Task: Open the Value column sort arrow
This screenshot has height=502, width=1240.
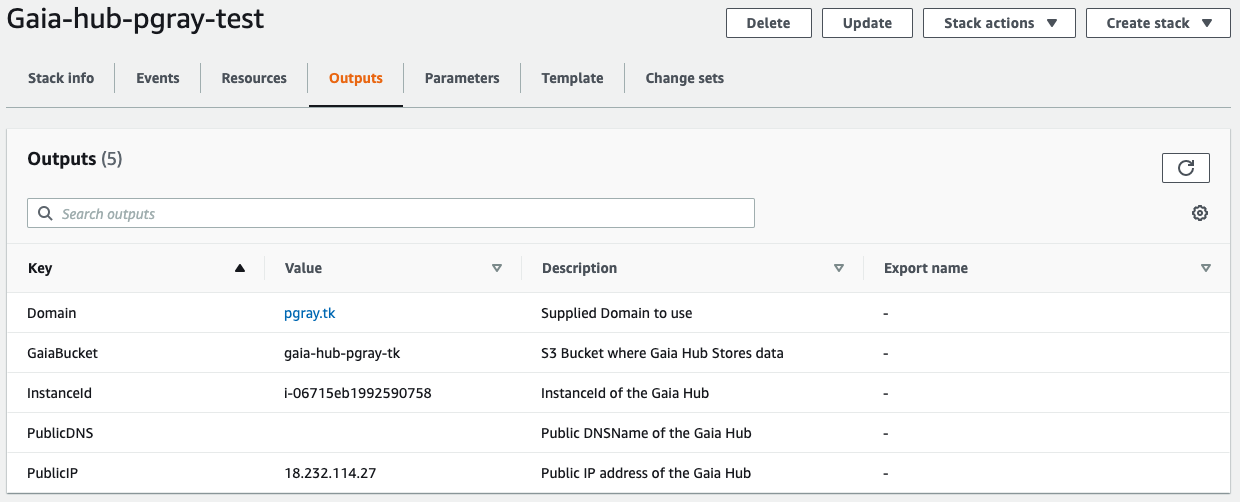Action: point(497,268)
